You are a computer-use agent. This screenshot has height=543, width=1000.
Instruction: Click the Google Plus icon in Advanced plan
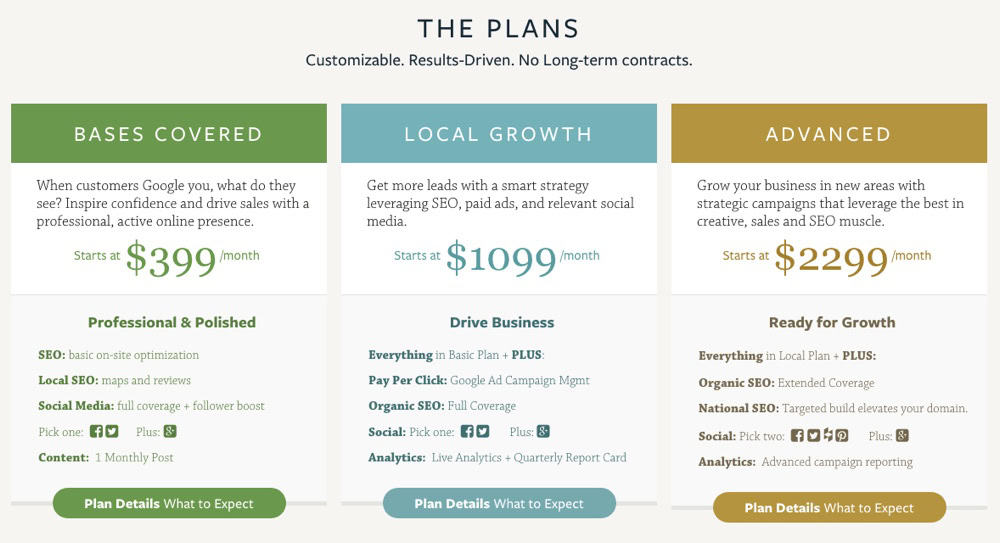902,435
